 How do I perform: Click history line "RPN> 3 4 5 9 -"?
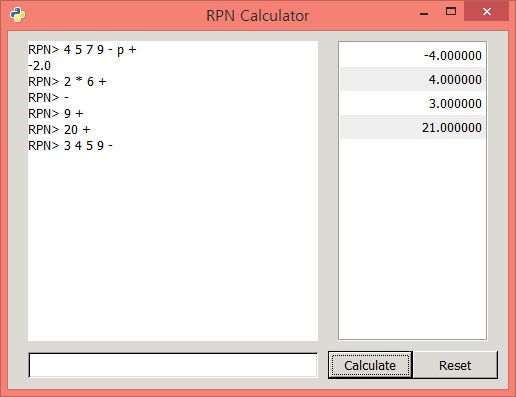(x=70, y=146)
